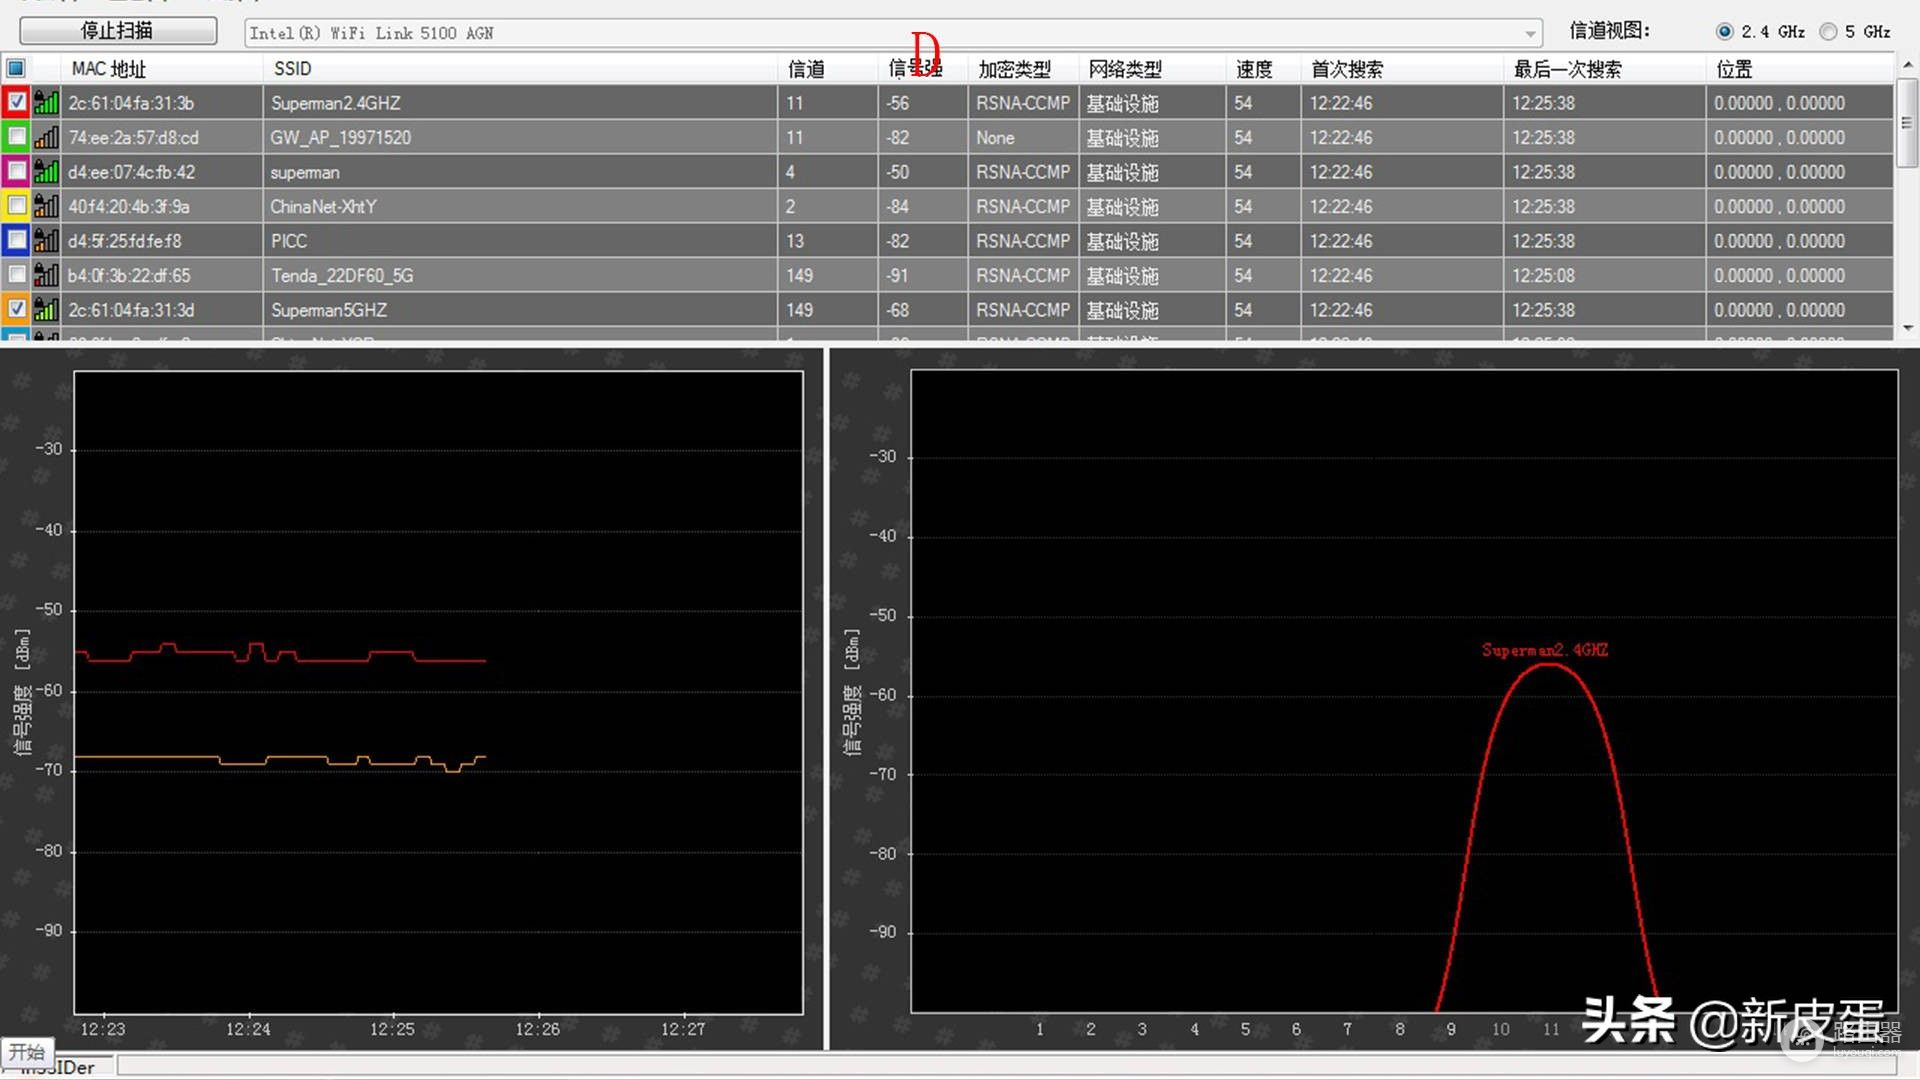1920x1080 pixels.
Task: Open the Intel WiFi Link 5100 AGN adapter dropdown
Action: [x=893, y=33]
